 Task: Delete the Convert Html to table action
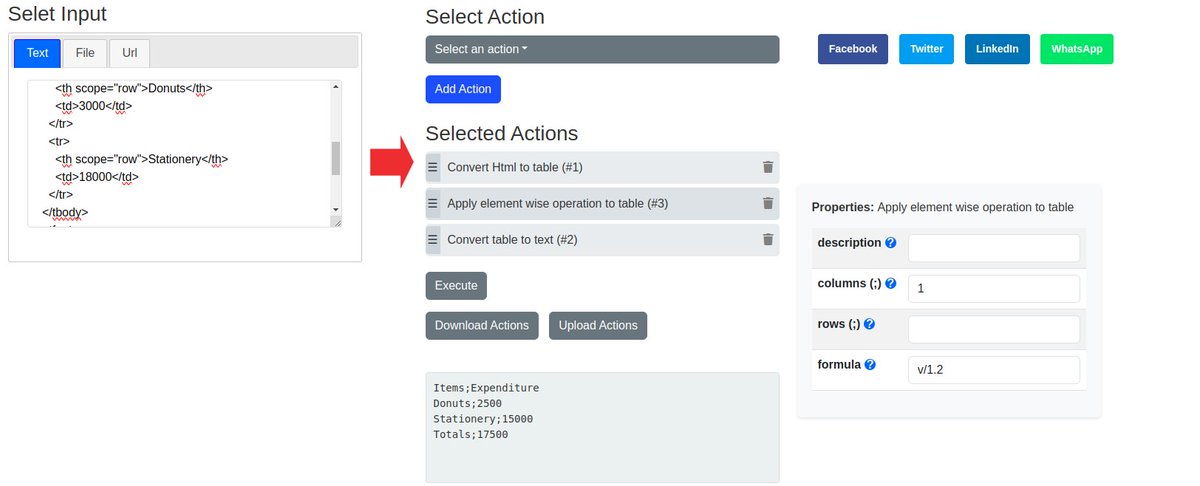point(767,167)
